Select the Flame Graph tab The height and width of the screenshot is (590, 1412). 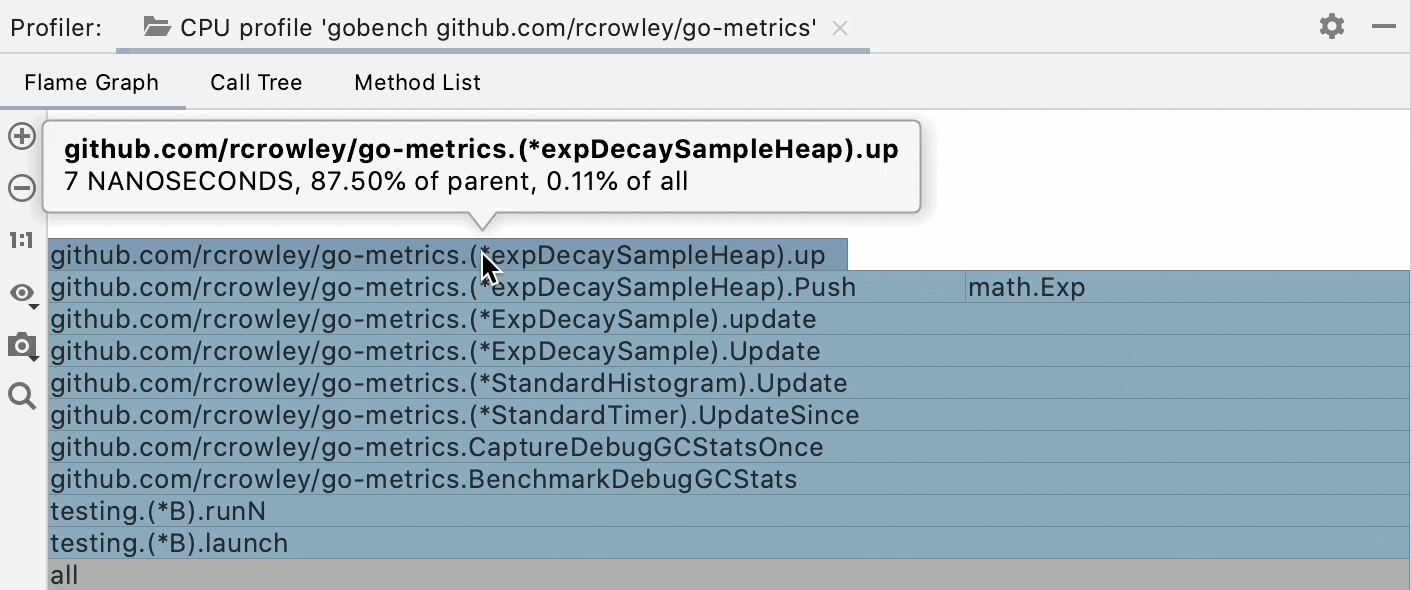[93, 82]
